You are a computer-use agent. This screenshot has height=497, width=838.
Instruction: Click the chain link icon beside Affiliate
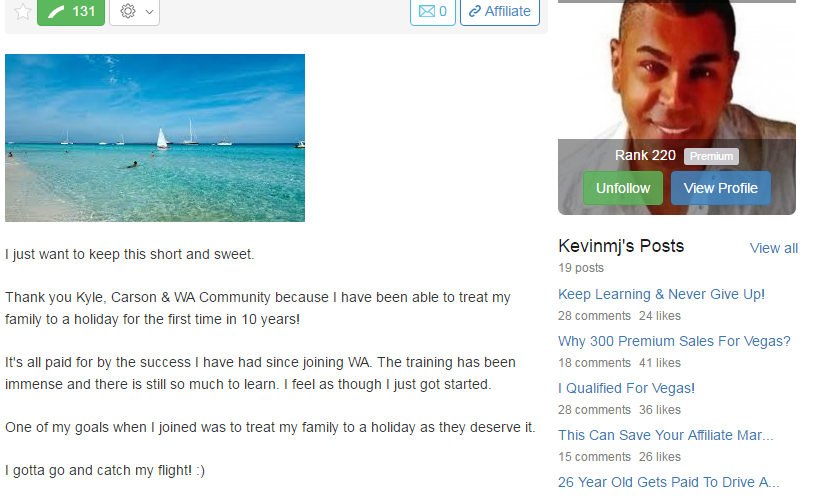coord(475,11)
